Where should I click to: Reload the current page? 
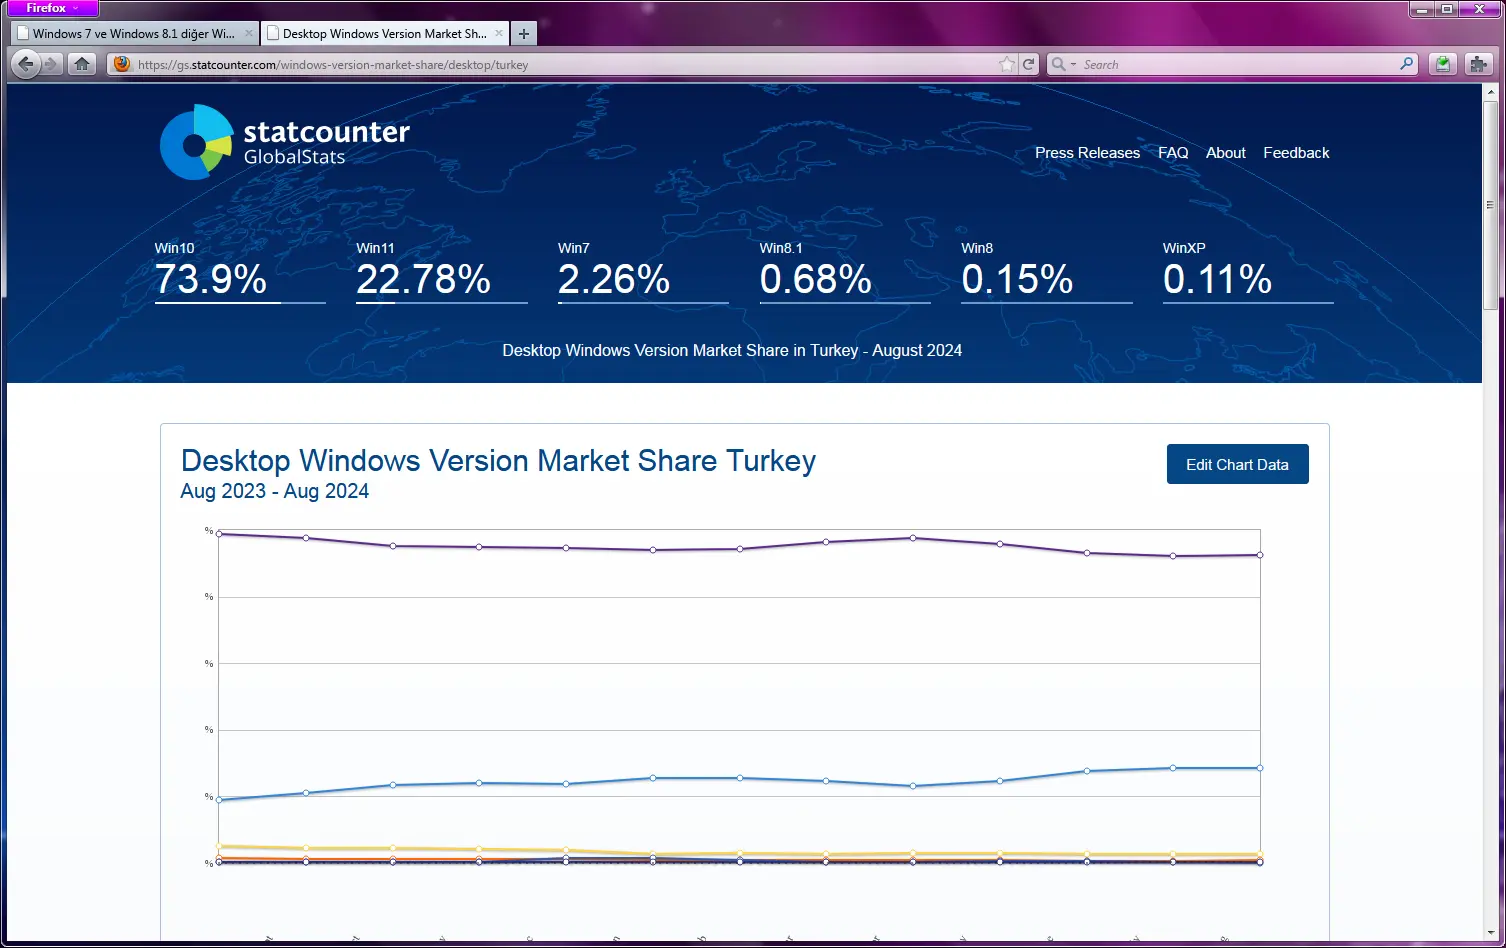click(x=1028, y=64)
